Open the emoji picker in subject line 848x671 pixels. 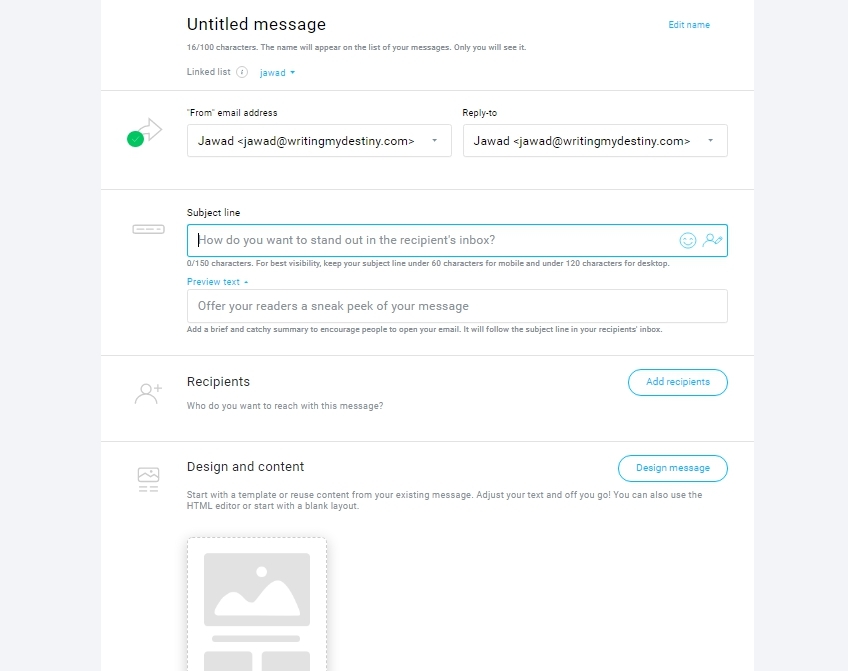pos(687,241)
